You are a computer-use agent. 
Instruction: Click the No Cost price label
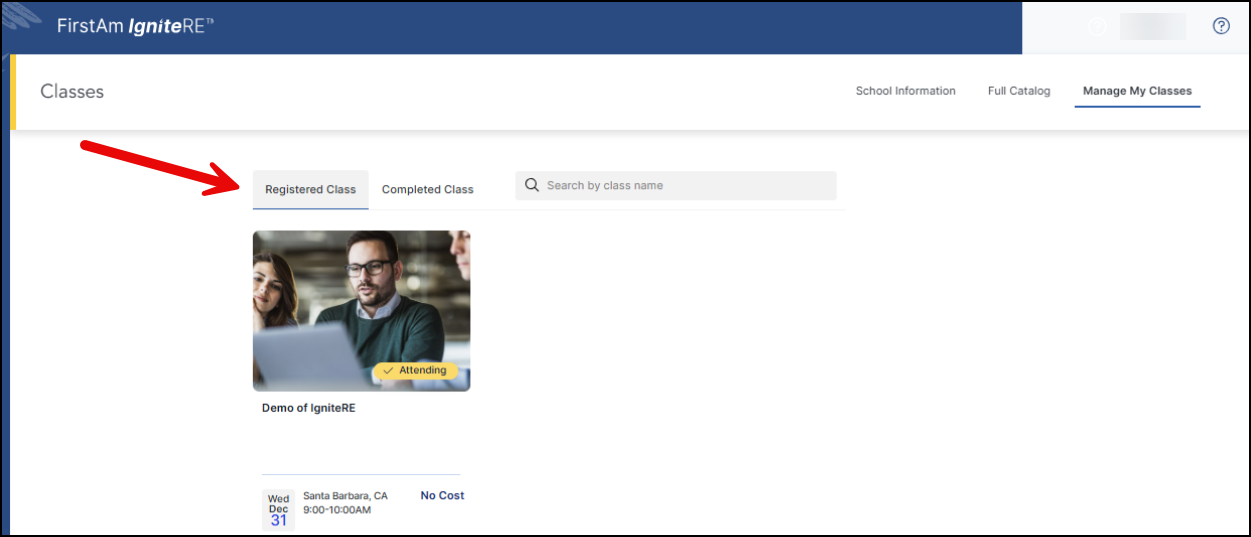click(442, 495)
